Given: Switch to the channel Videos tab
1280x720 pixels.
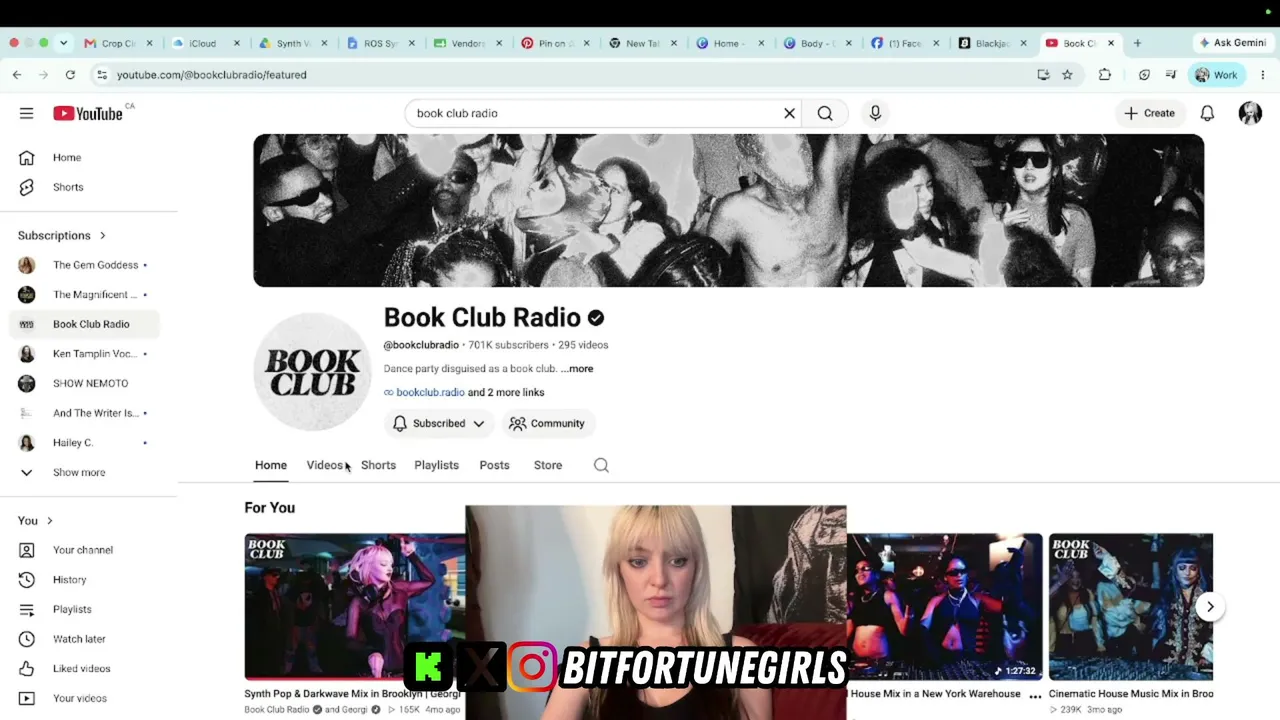Looking at the screenshot, I should coord(324,465).
